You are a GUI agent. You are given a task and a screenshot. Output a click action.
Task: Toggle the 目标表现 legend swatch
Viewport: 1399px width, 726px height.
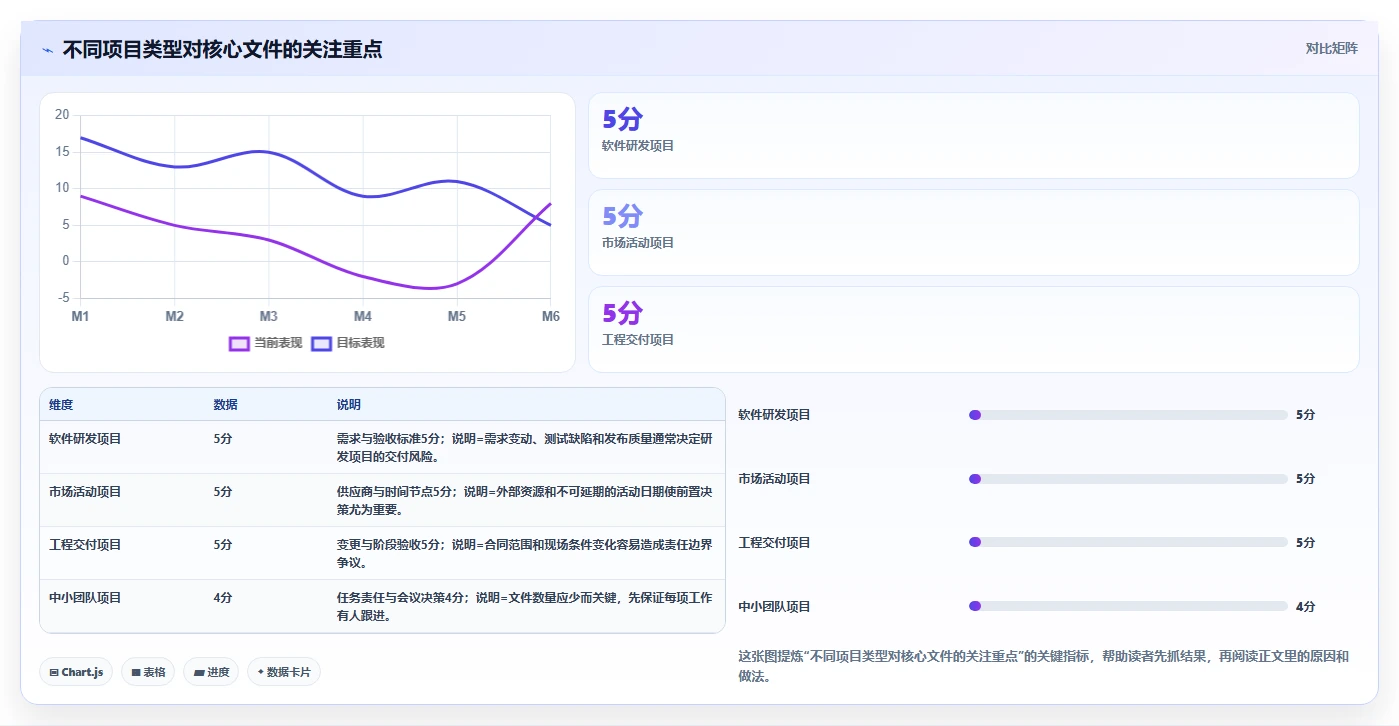322,343
